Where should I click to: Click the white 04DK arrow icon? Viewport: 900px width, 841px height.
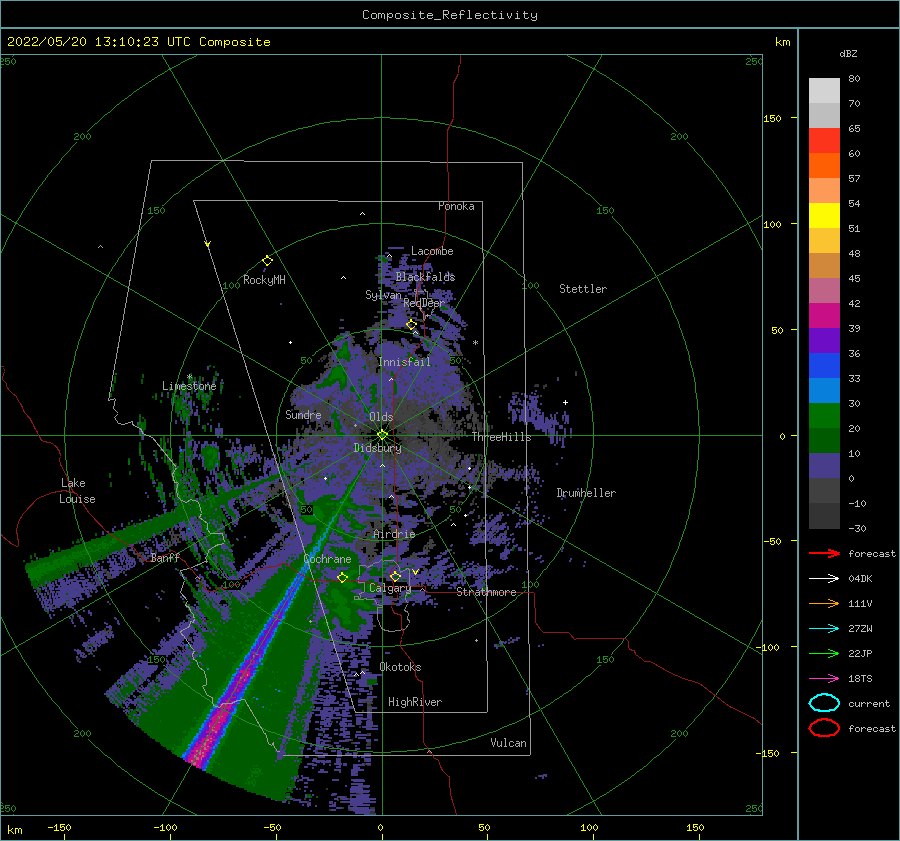coord(824,578)
